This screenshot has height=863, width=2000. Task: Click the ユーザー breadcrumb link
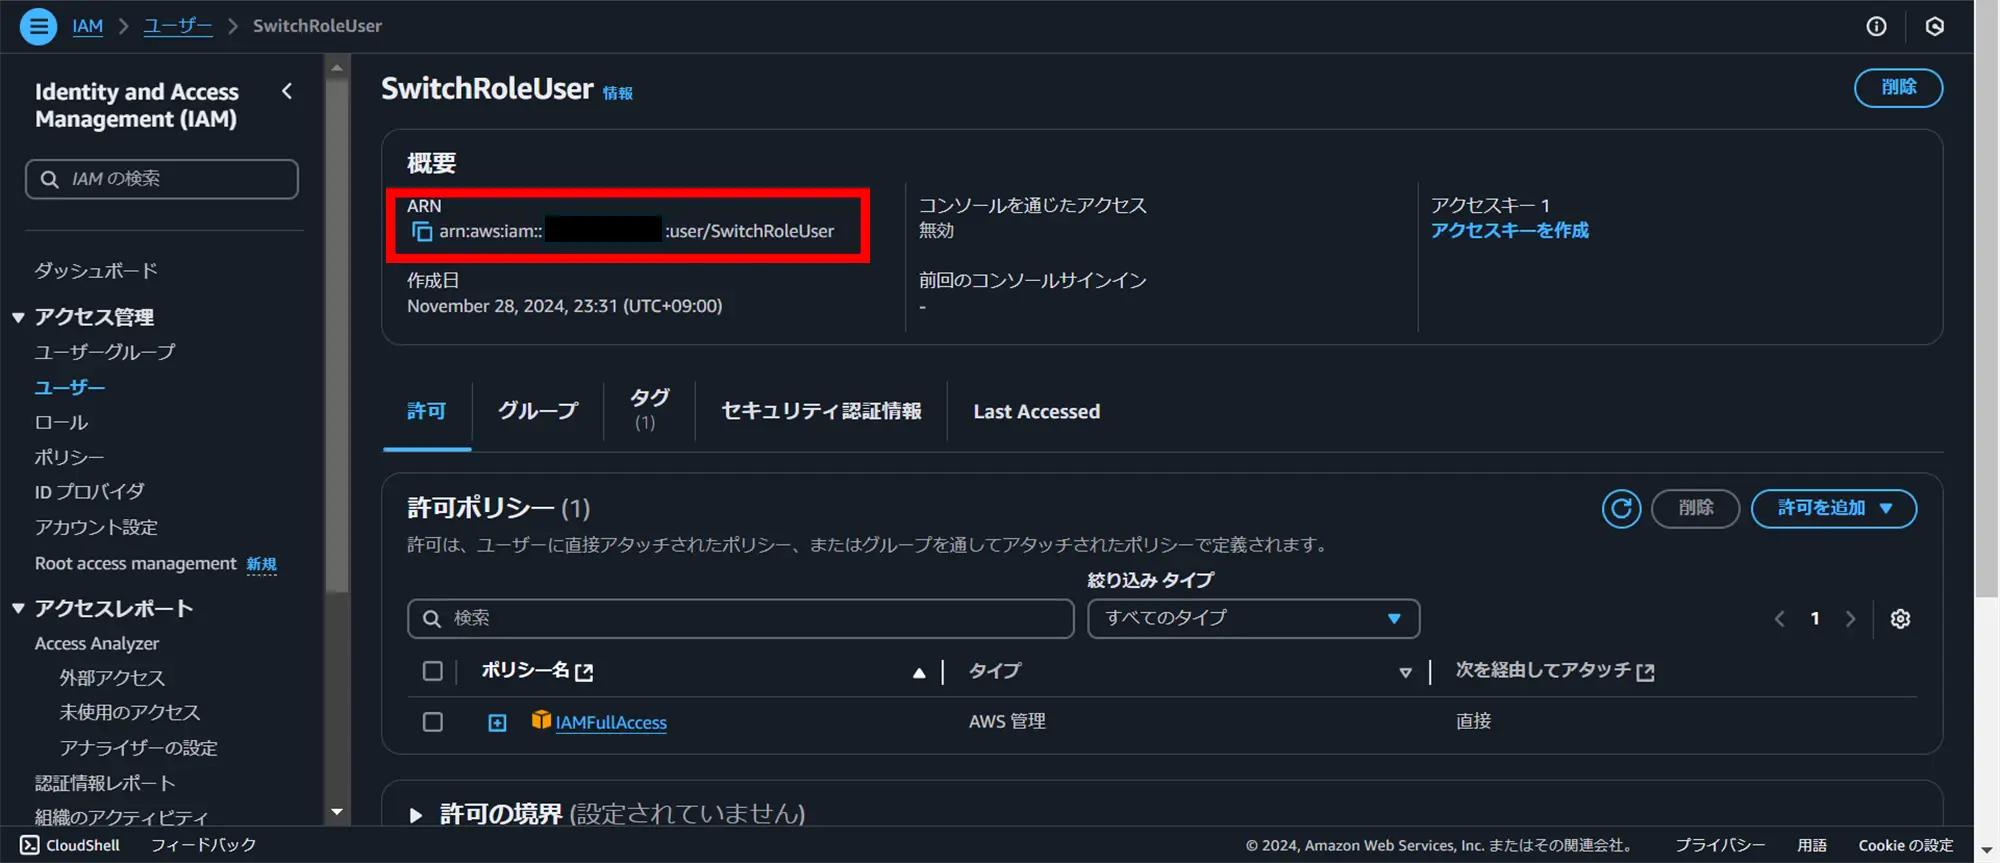178,26
